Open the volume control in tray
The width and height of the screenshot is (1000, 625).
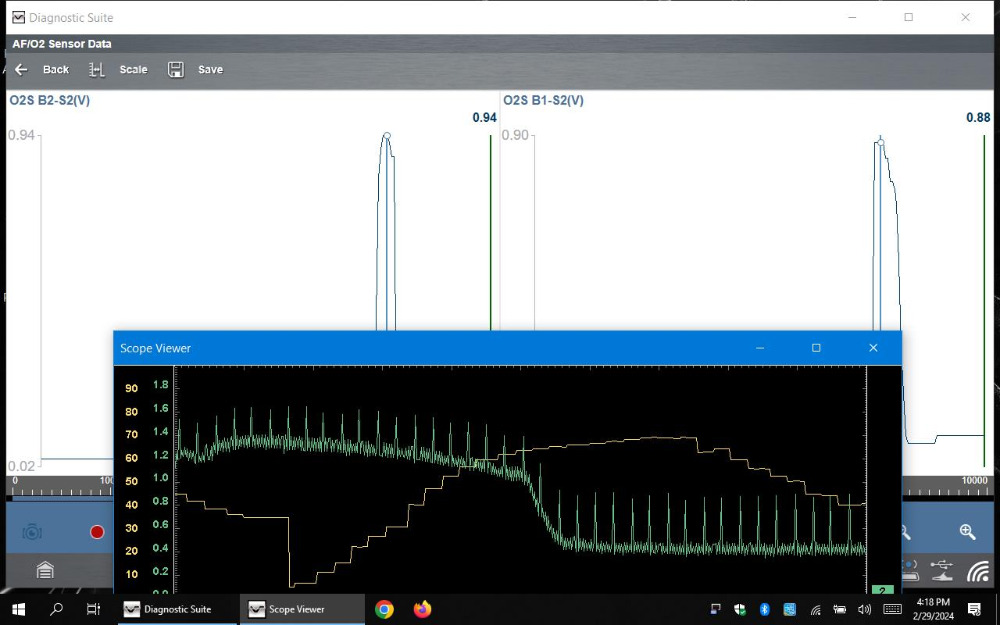pos(864,609)
